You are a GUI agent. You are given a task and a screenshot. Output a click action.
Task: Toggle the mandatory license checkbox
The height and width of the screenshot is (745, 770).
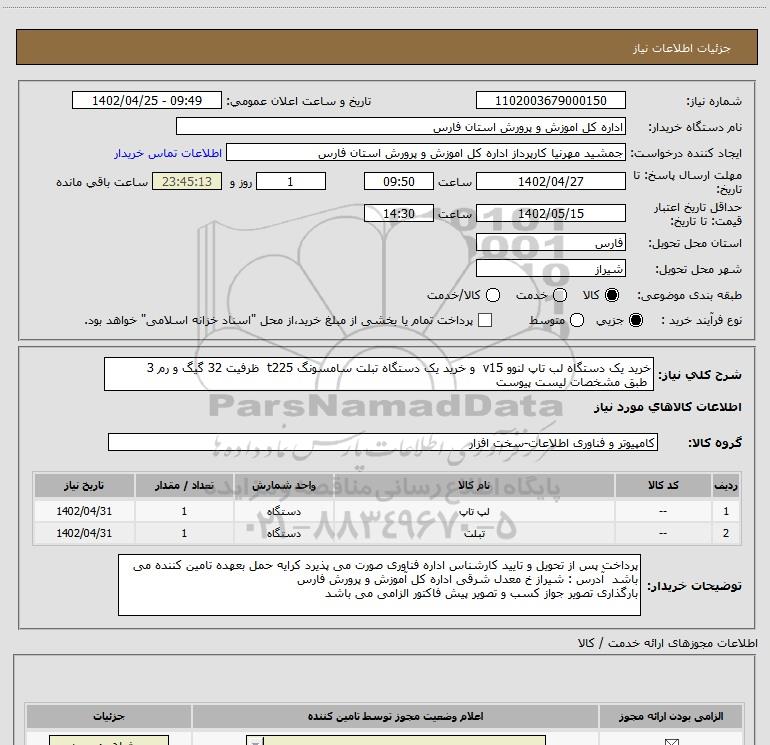tap(671, 742)
